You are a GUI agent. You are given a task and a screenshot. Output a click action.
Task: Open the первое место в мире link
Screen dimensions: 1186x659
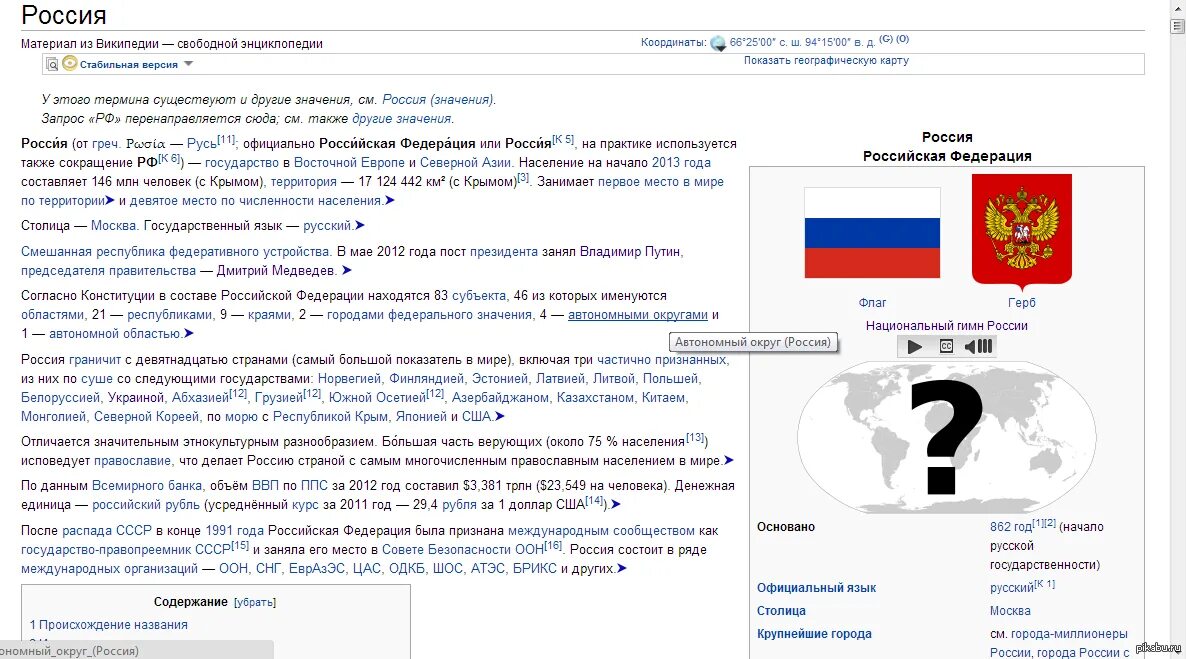pos(660,182)
